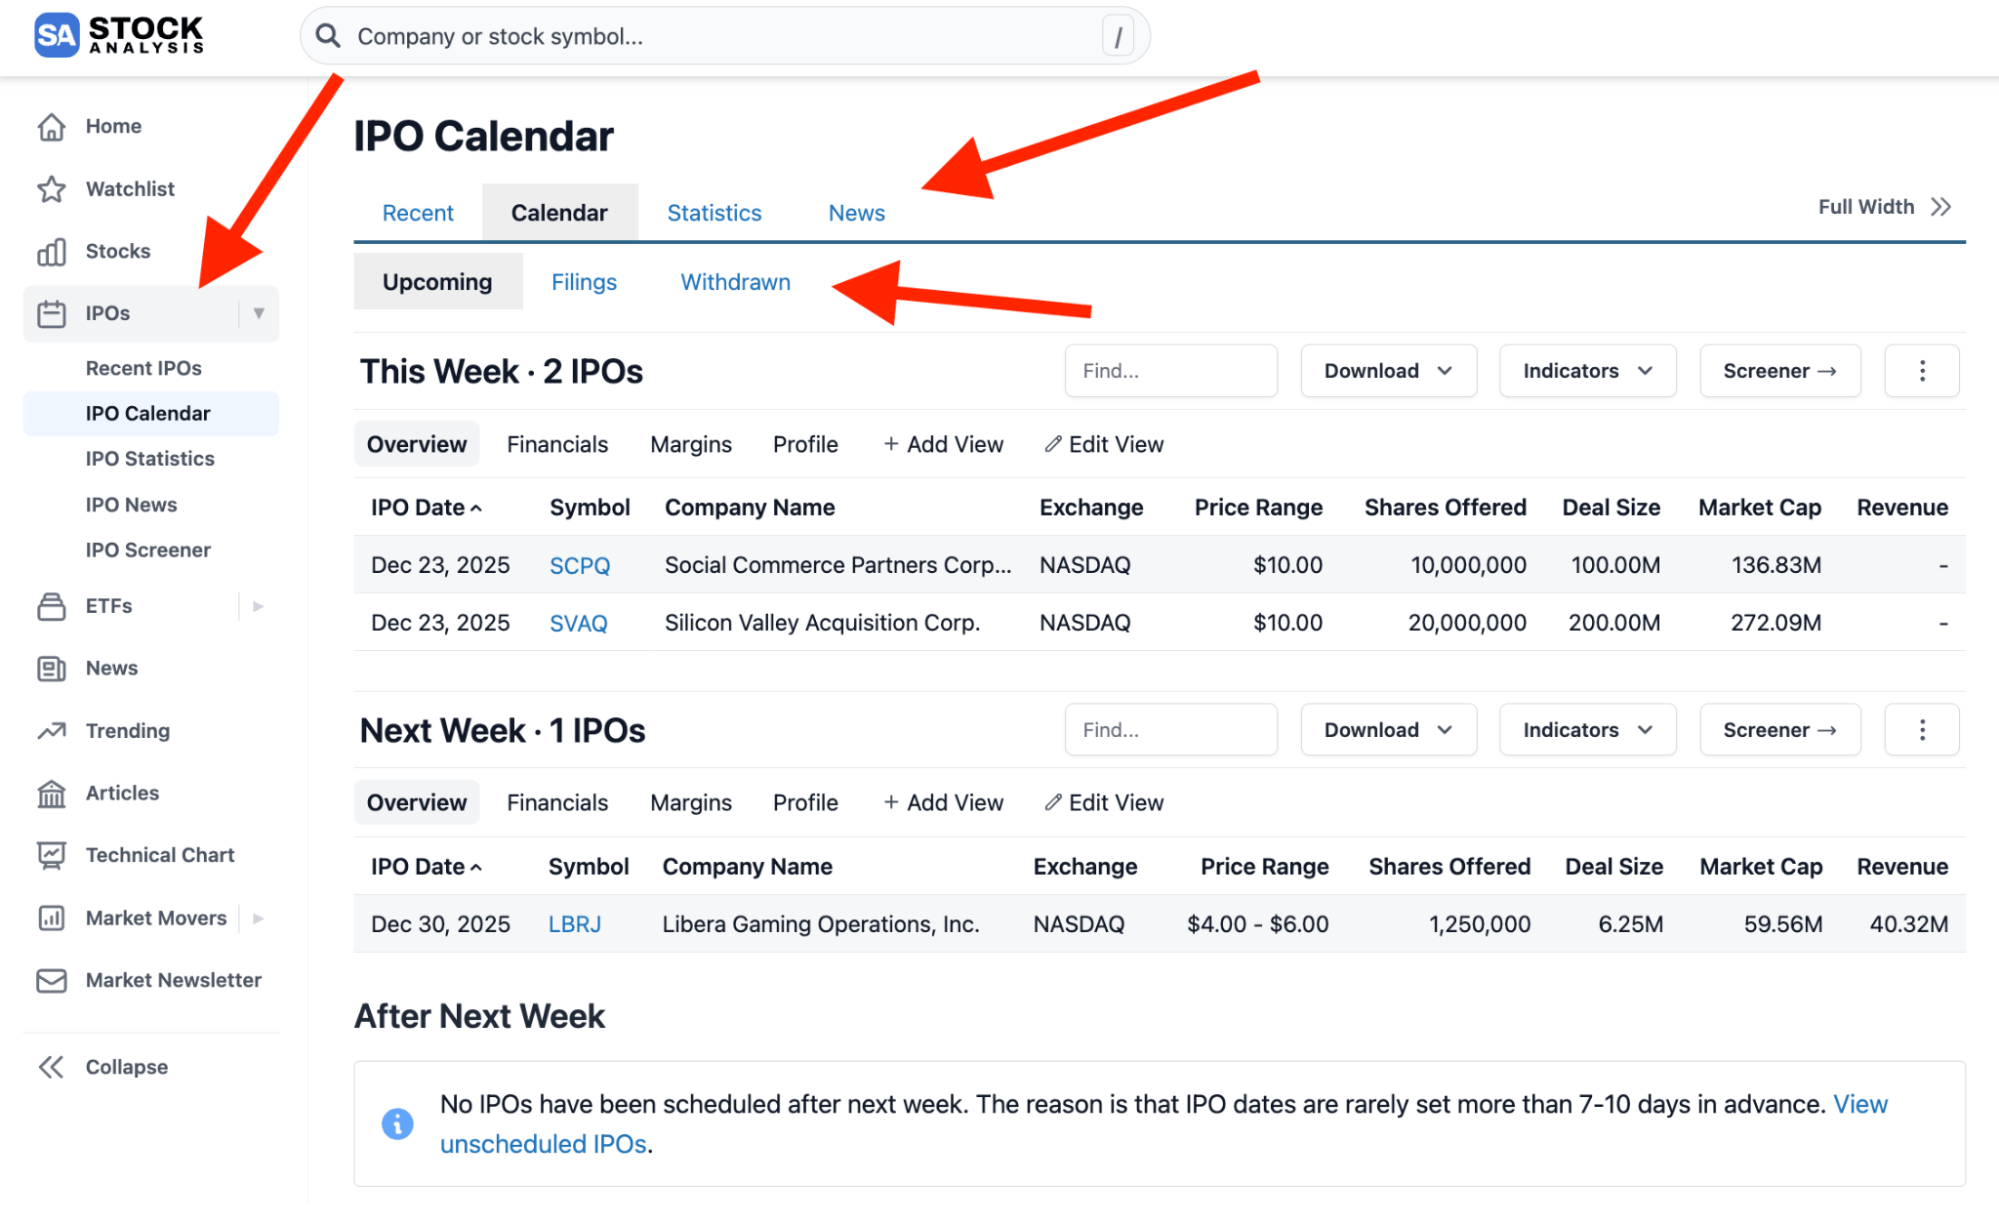
Task: Select the Trending arrow icon
Action: [x=51, y=730]
